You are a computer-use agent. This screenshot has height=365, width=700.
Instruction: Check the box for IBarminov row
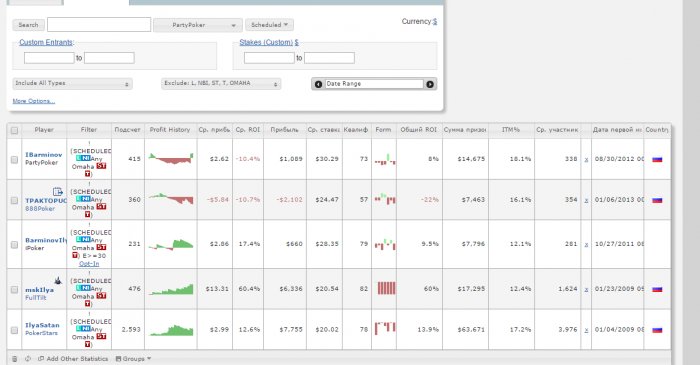(14, 159)
